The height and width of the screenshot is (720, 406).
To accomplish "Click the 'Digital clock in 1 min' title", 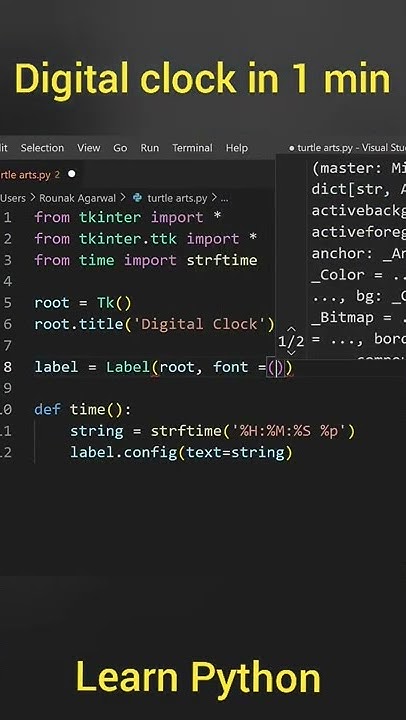I will pos(203,79).
